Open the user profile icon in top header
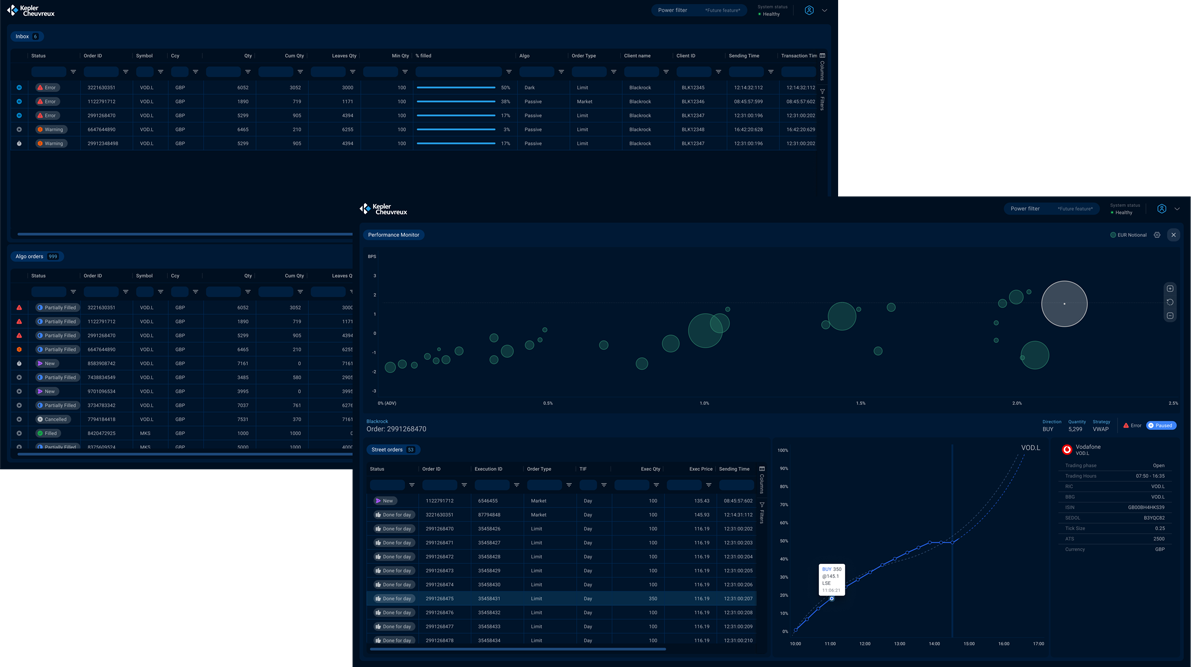Image resolution: width=1191 pixels, height=667 pixels. [809, 11]
